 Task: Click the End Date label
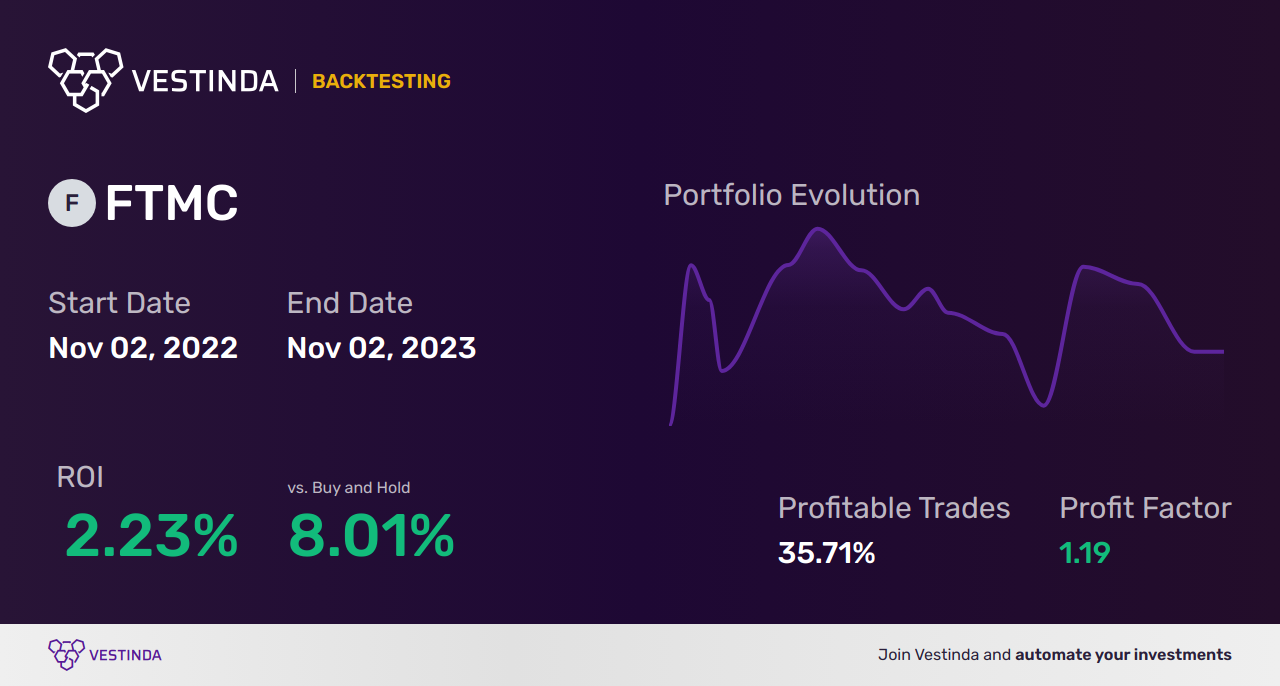349,302
